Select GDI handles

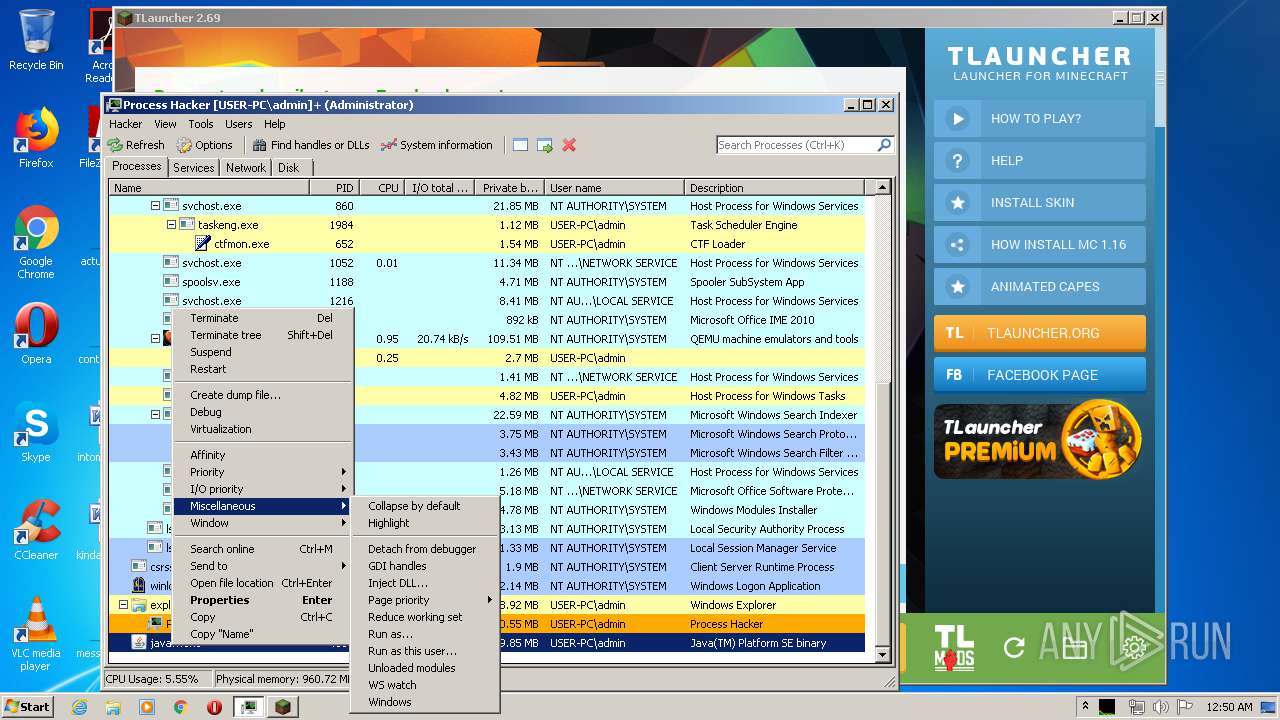[x=425, y=566]
